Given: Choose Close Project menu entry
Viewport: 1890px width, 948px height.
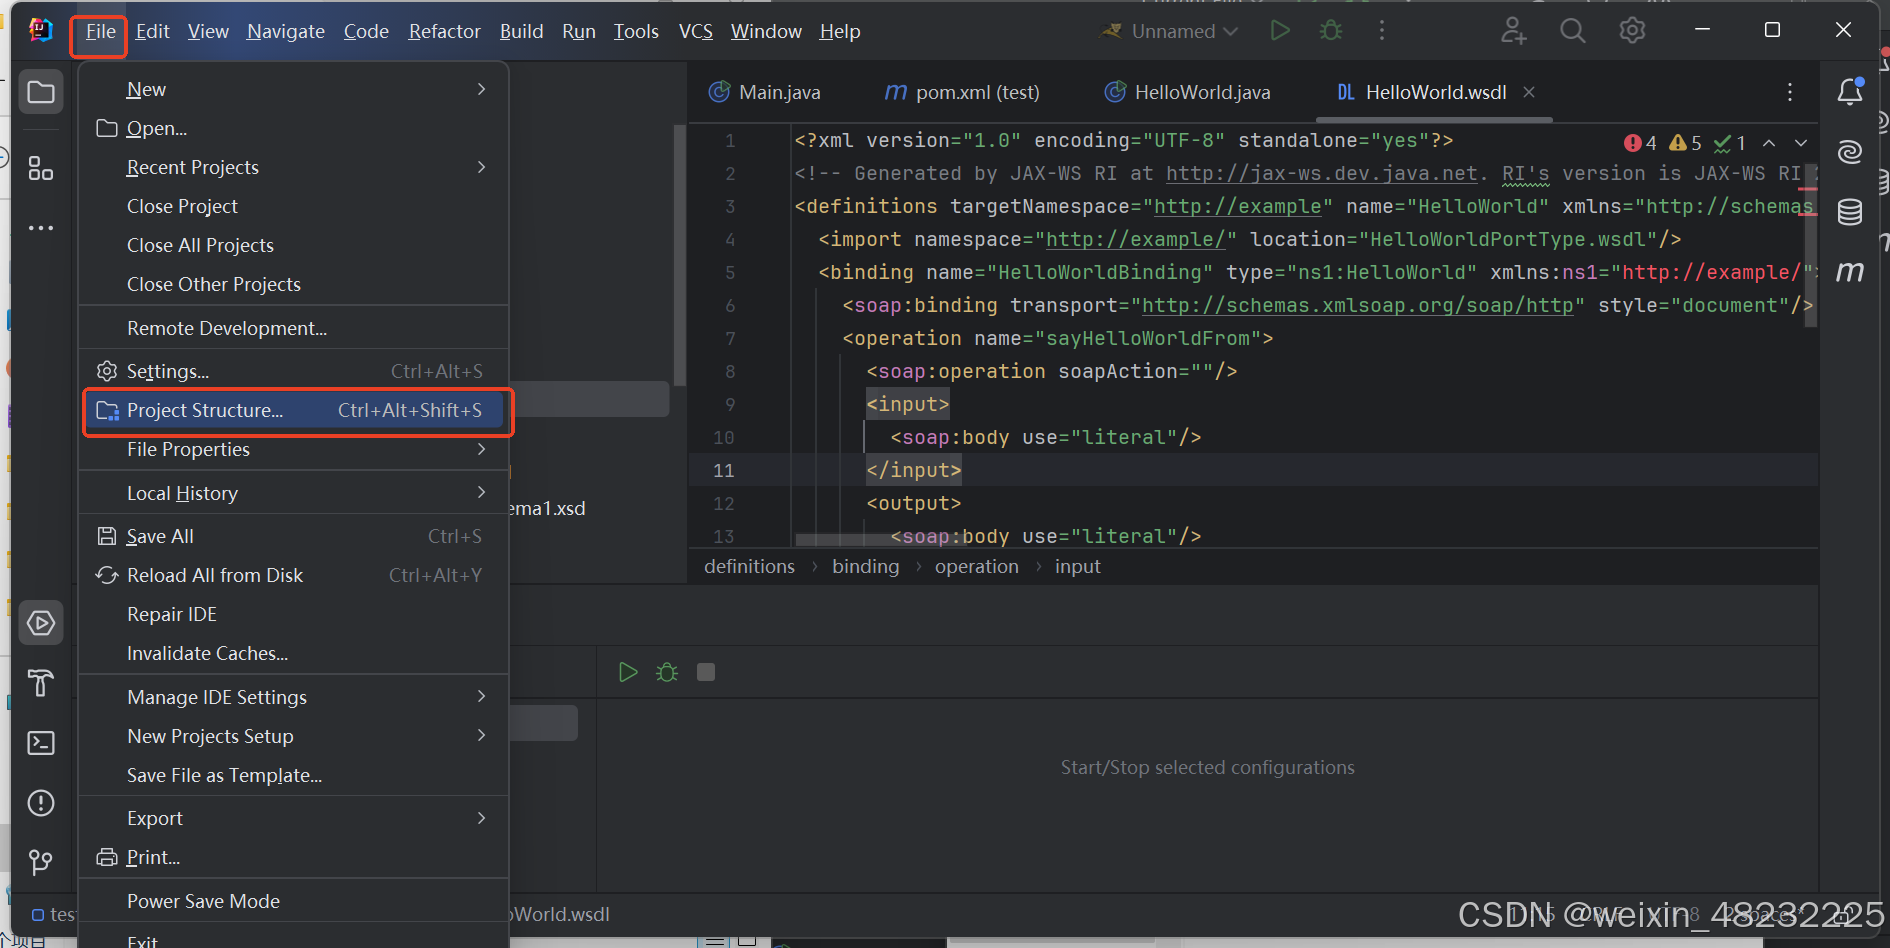Looking at the screenshot, I should tap(293, 206).
